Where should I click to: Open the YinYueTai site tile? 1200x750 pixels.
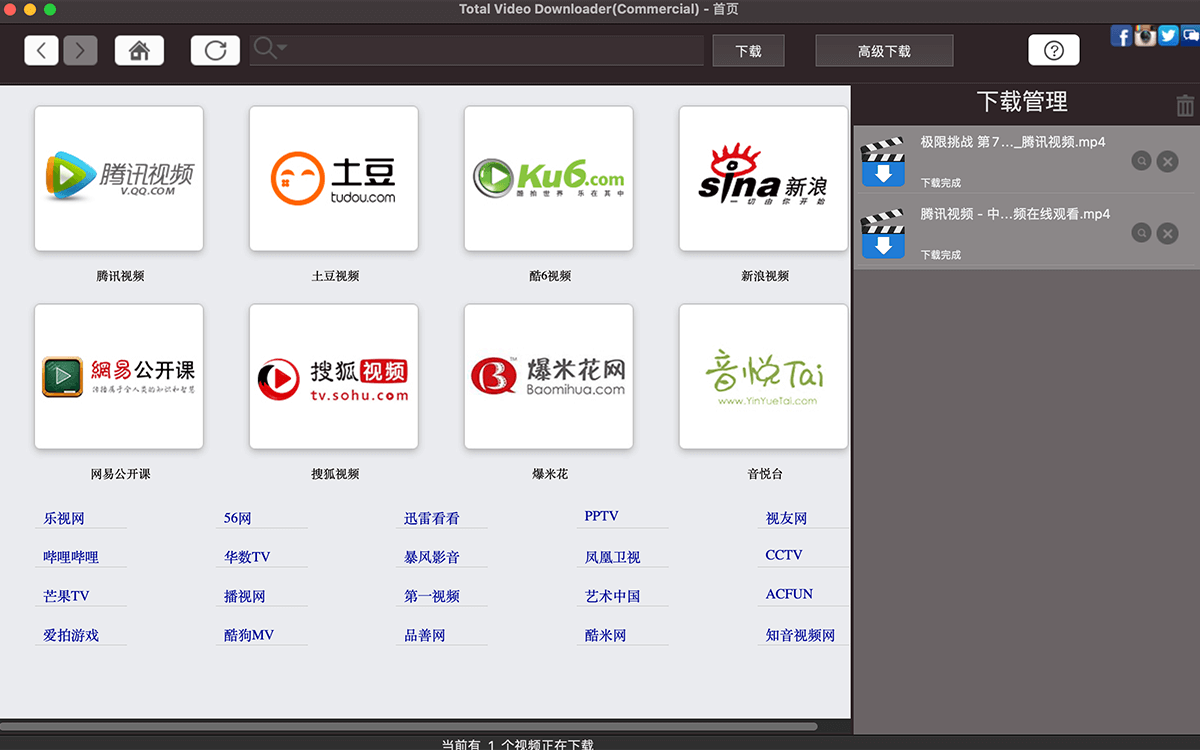click(x=764, y=376)
